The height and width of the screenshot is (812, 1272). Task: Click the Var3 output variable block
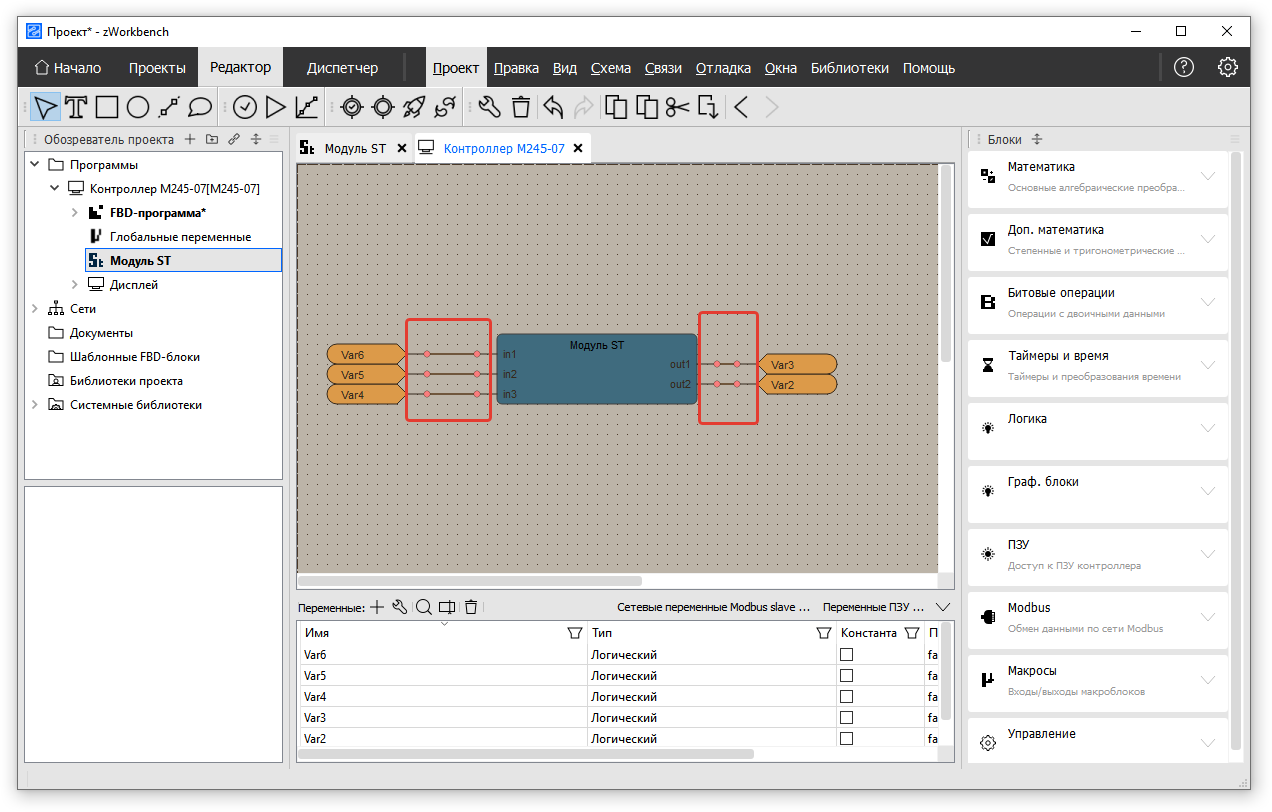point(796,365)
